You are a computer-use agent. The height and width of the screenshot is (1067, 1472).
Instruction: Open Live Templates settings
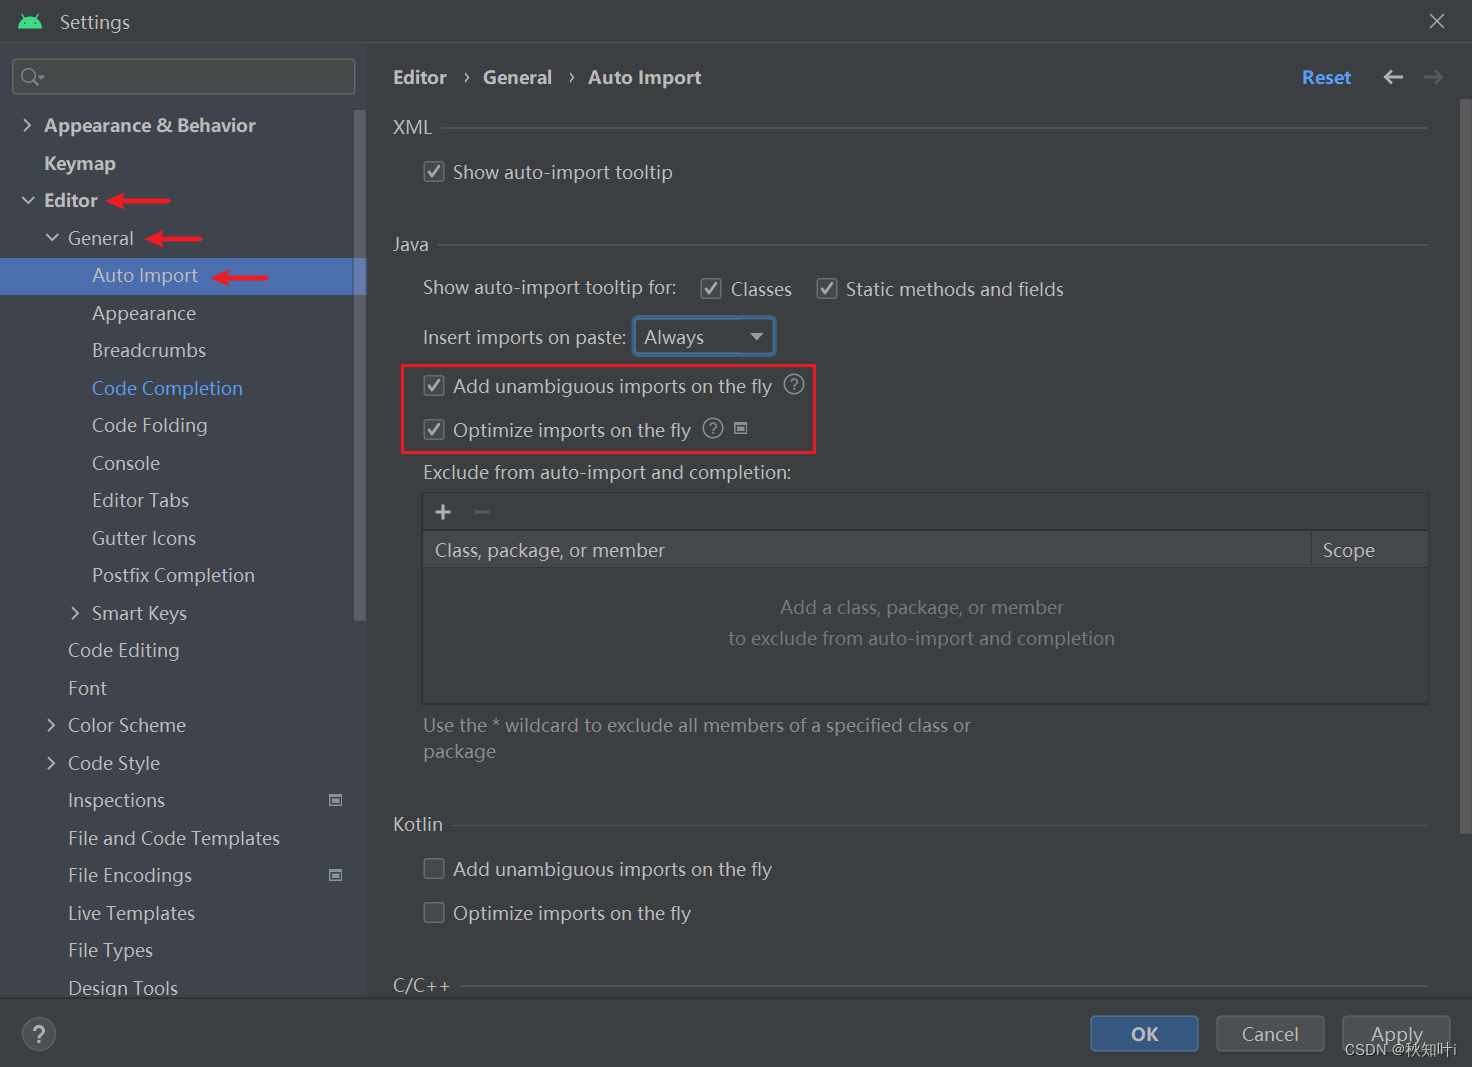(x=131, y=913)
